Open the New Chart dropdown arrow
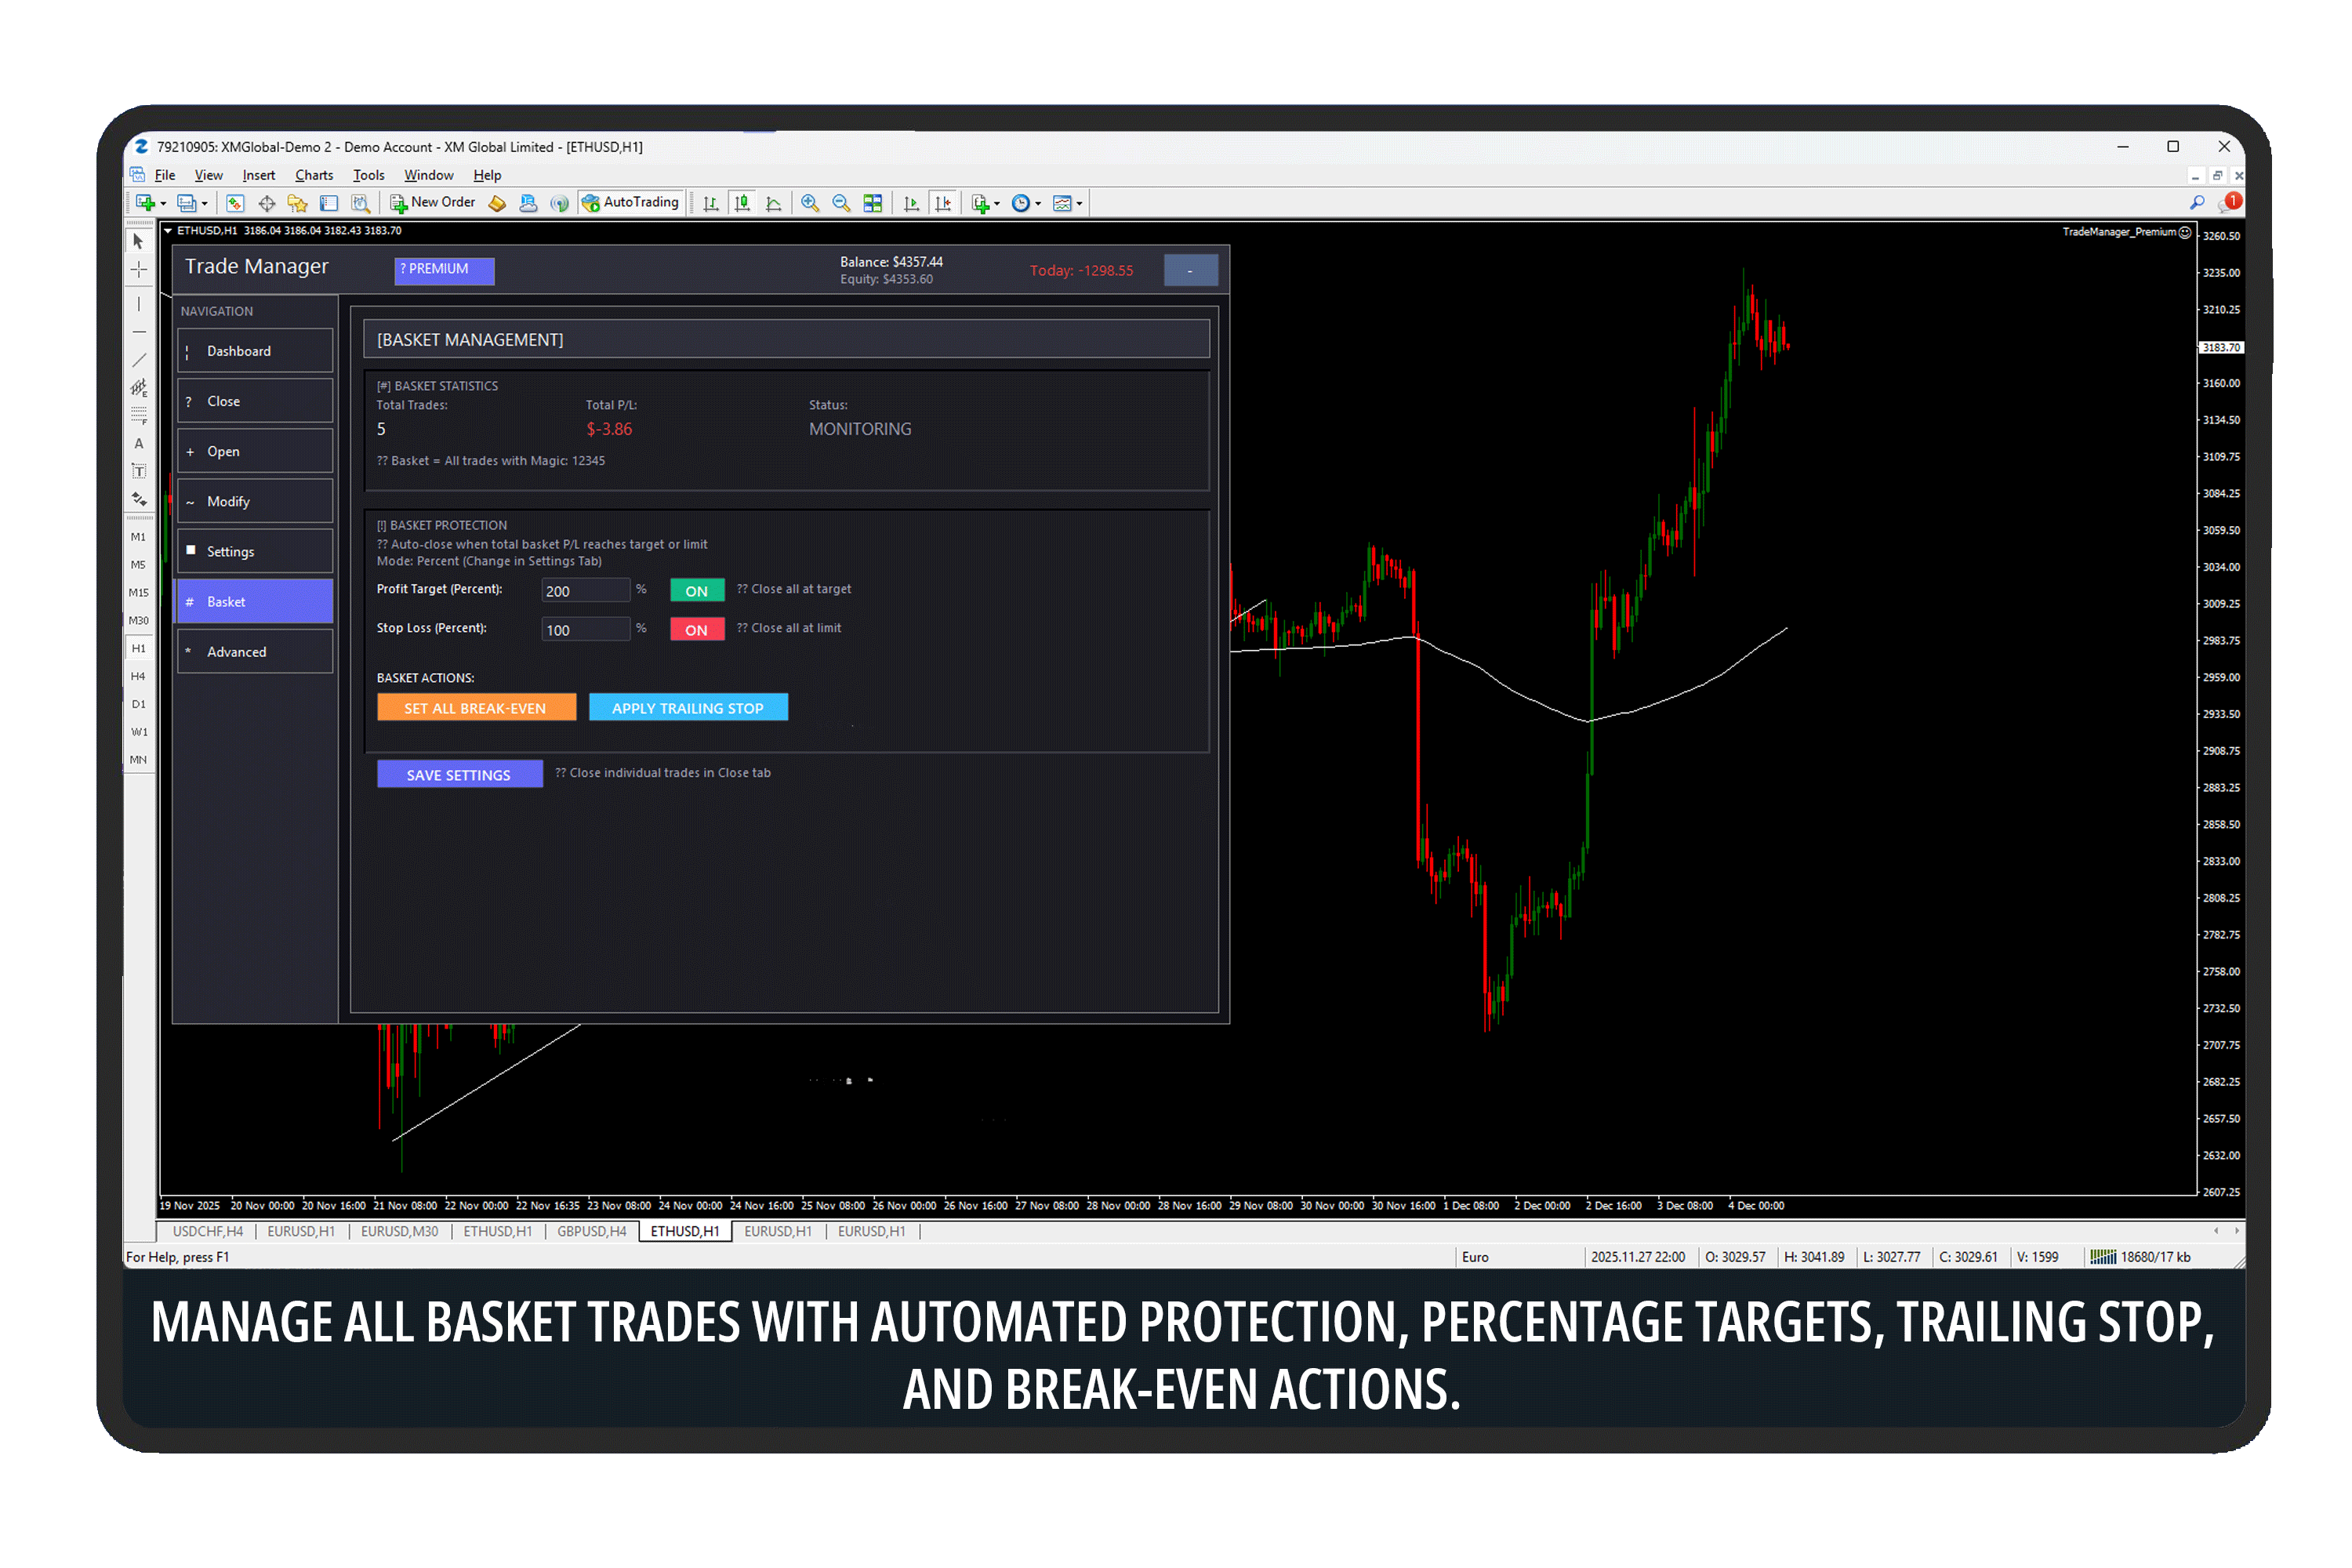Viewport: 2352px width, 1568px height. 163,203
